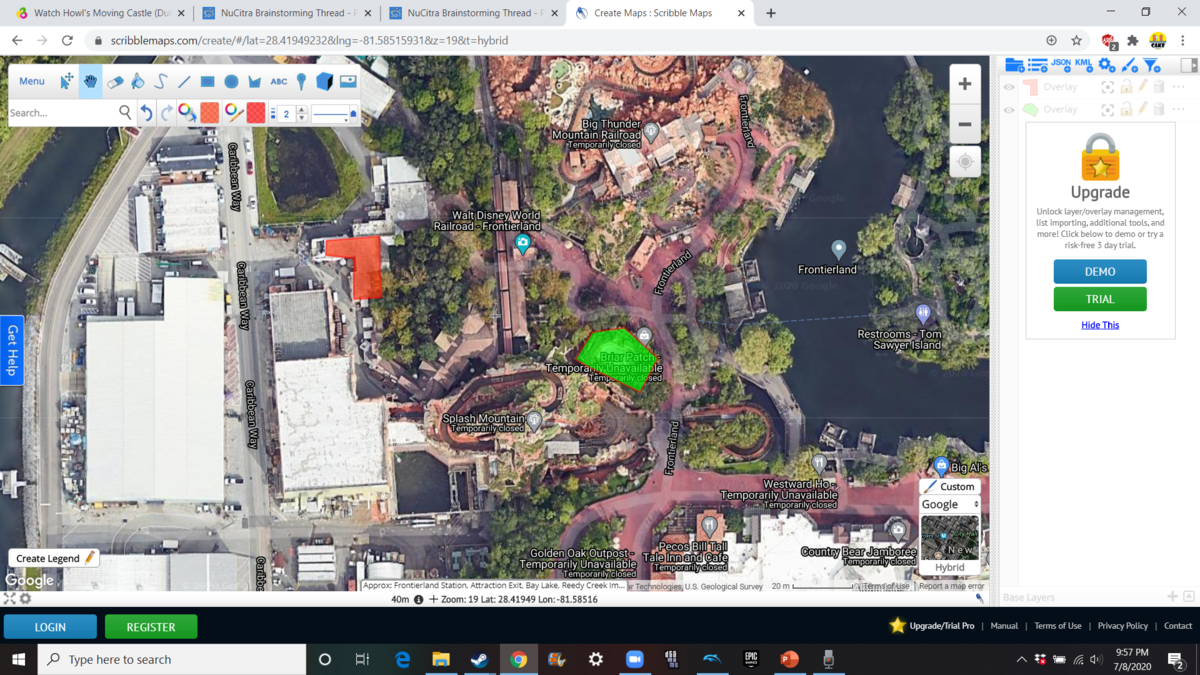Choose the paint bucket fill tool
Image resolution: width=1200 pixels, height=675 pixels.
pos(138,82)
